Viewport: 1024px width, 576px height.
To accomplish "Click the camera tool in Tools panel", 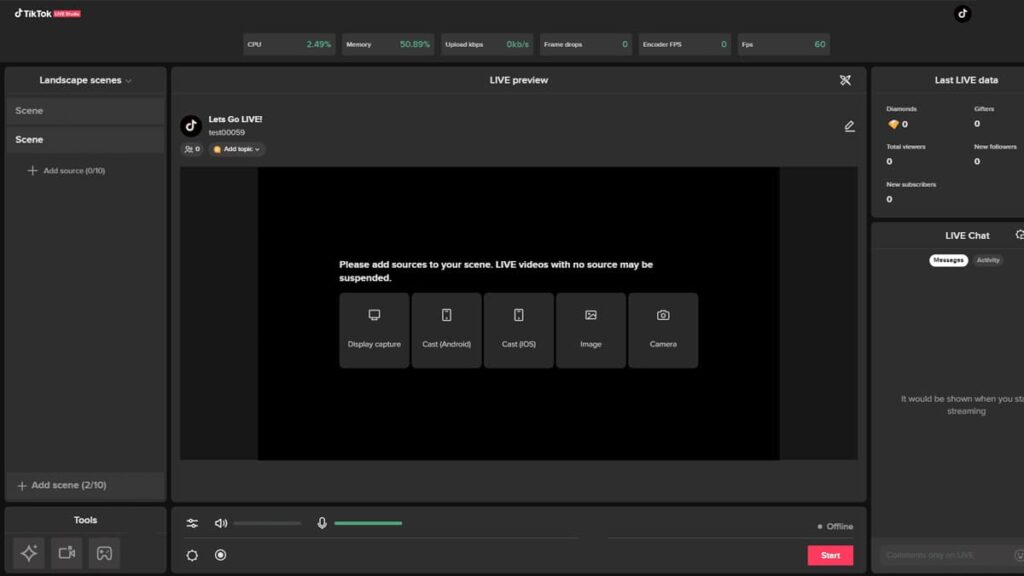I will coord(67,553).
